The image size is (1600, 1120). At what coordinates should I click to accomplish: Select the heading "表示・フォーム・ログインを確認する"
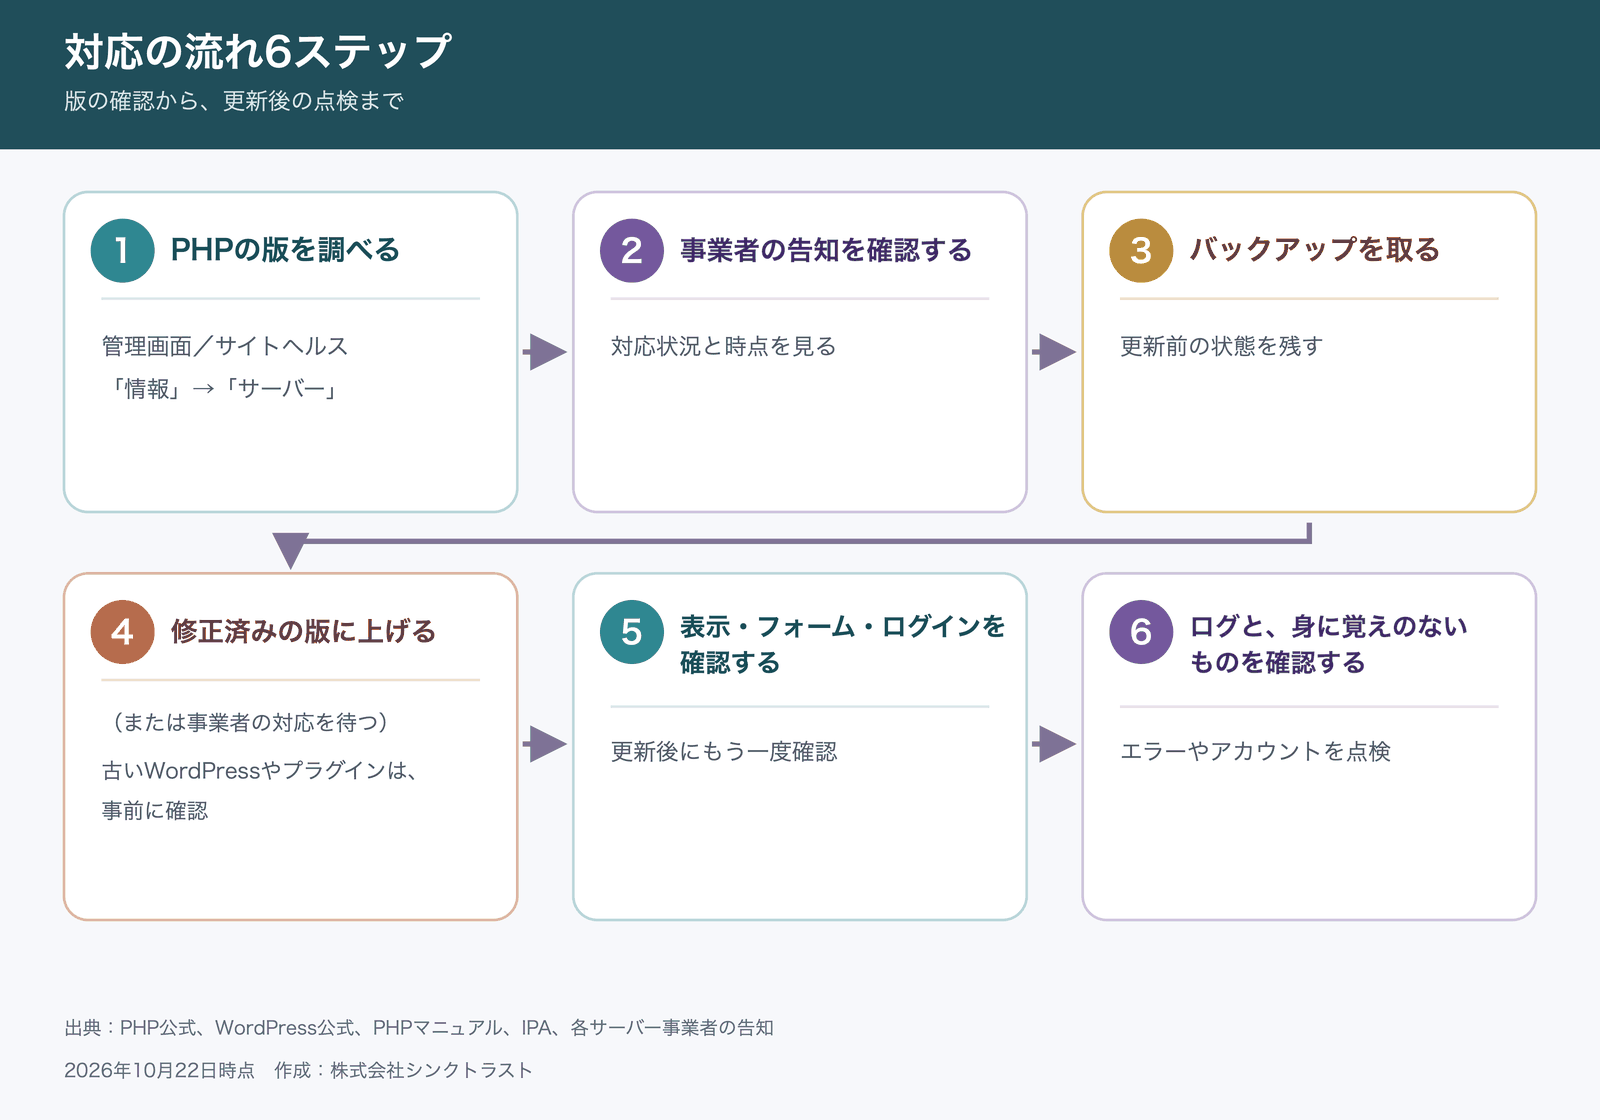[x=842, y=644]
